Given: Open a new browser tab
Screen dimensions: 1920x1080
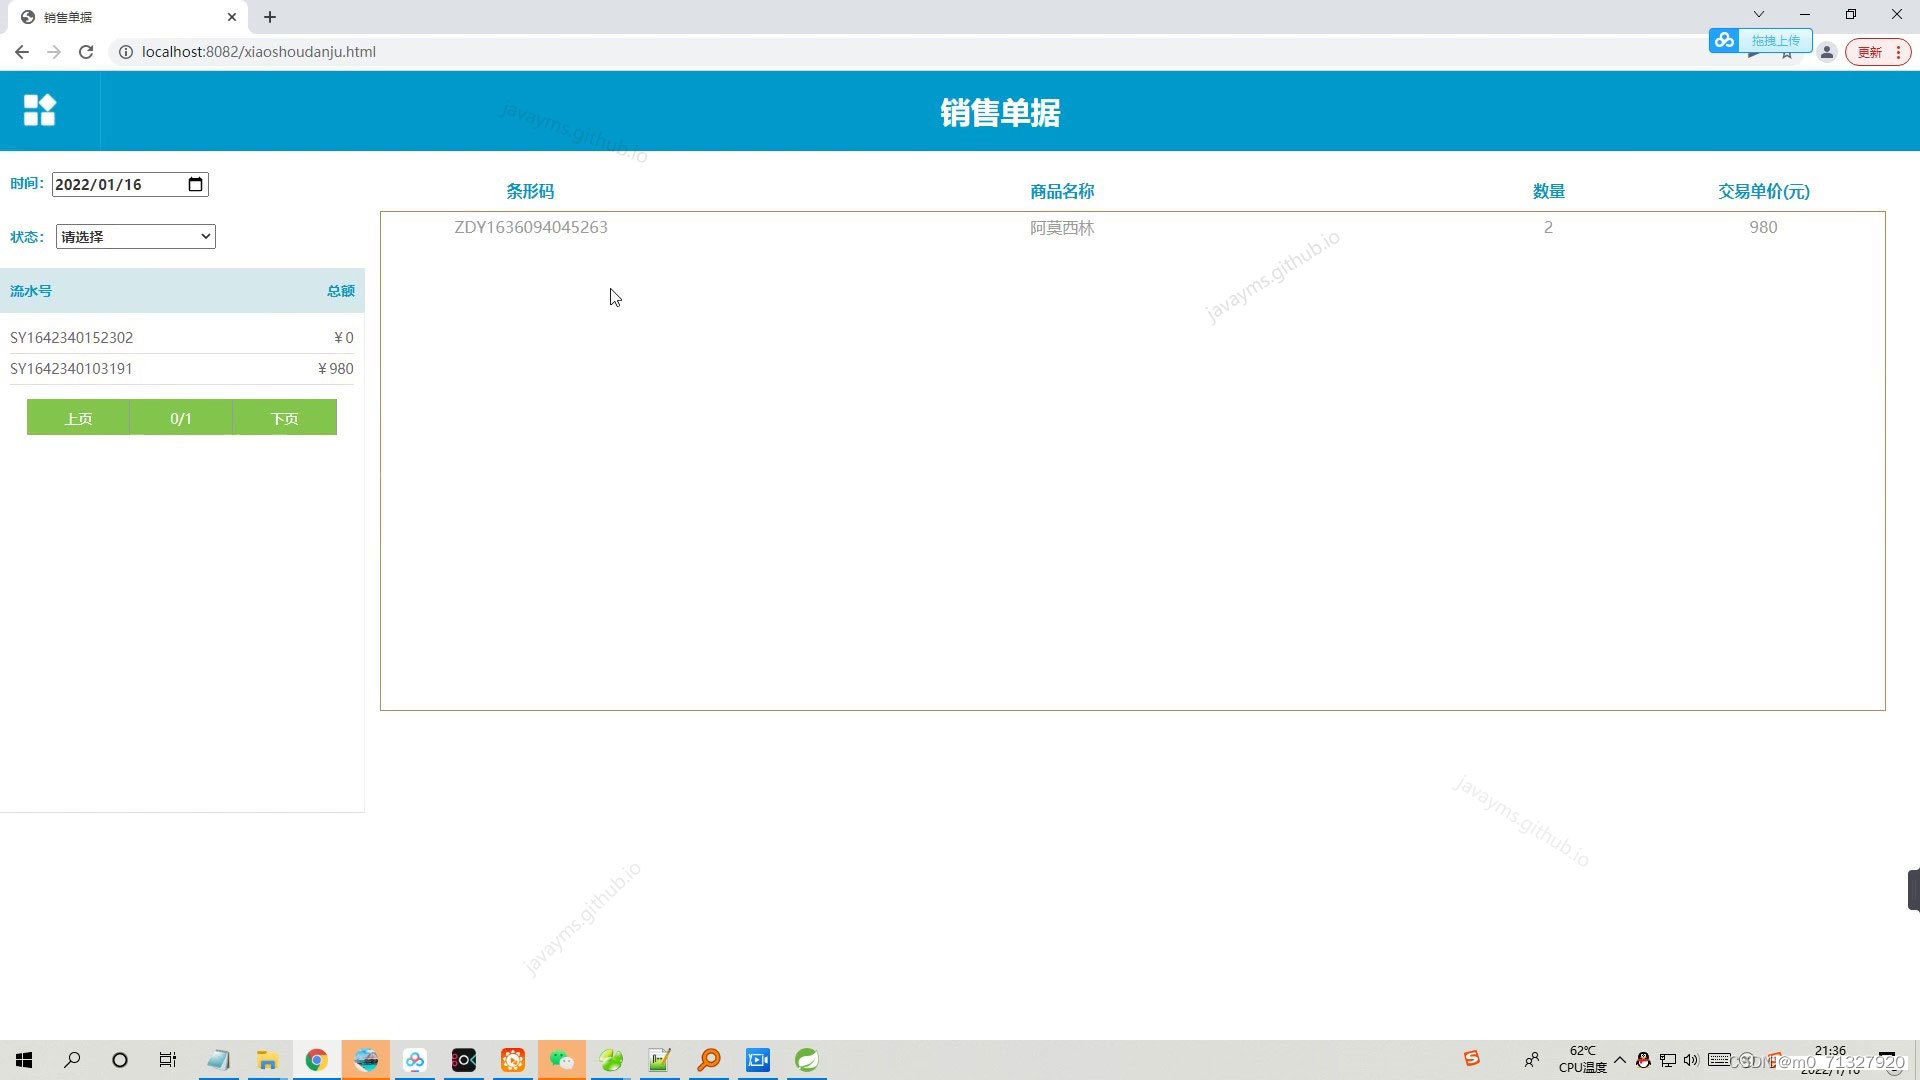Looking at the screenshot, I should coord(270,17).
